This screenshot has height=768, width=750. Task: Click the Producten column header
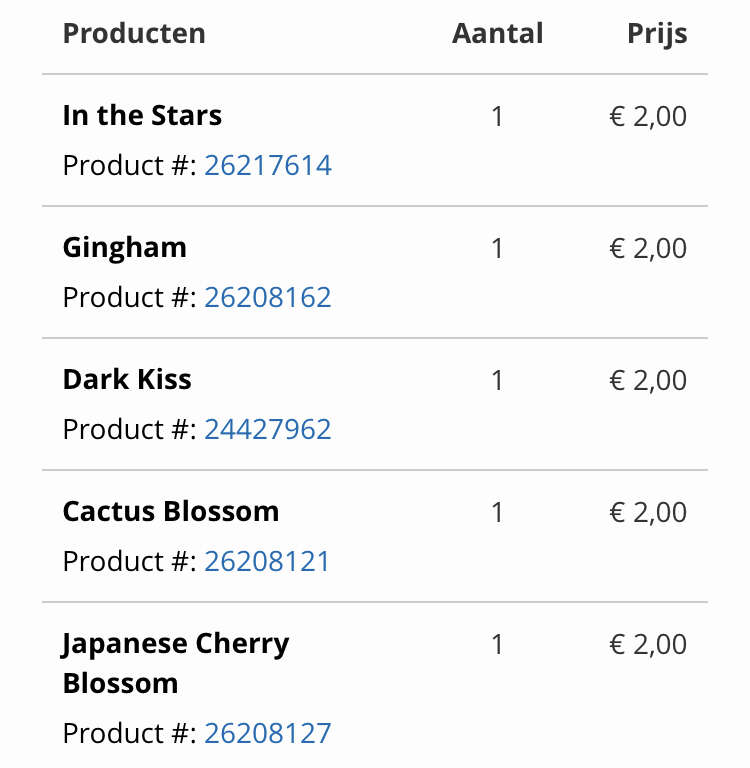pyautogui.click(x=134, y=33)
